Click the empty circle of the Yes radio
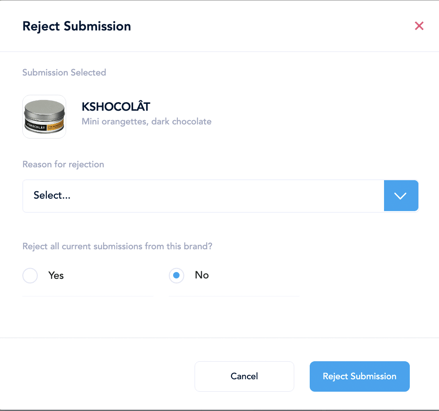 [30, 276]
